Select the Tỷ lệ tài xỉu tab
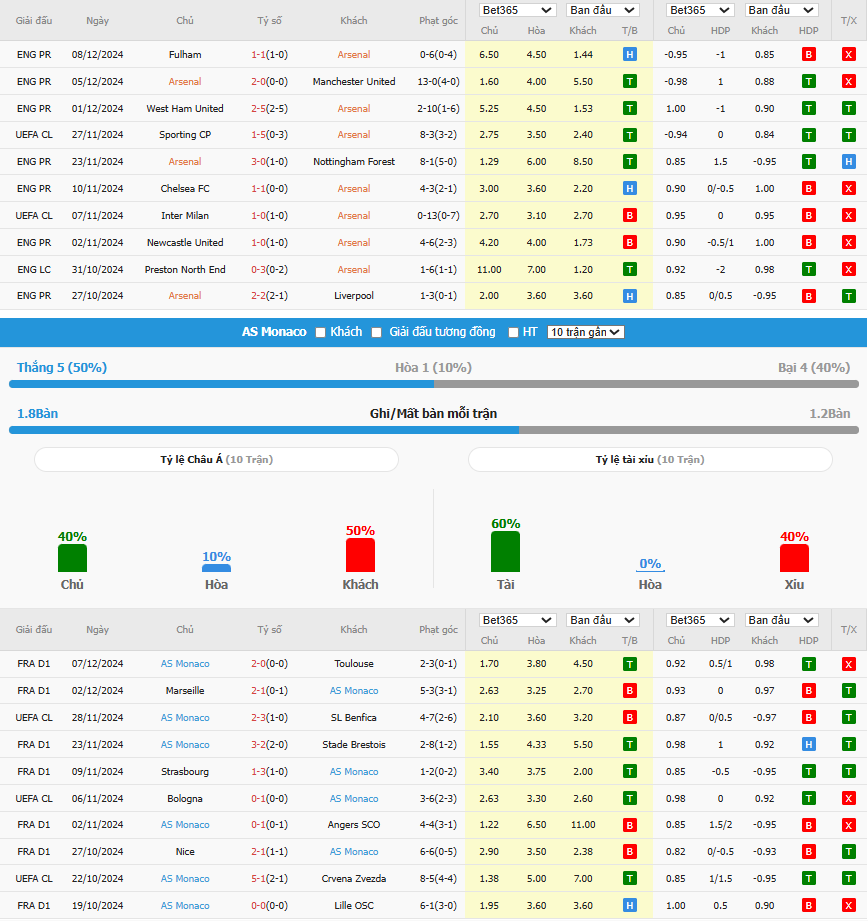Screen dimensions: 868x921 coord(650,460)
